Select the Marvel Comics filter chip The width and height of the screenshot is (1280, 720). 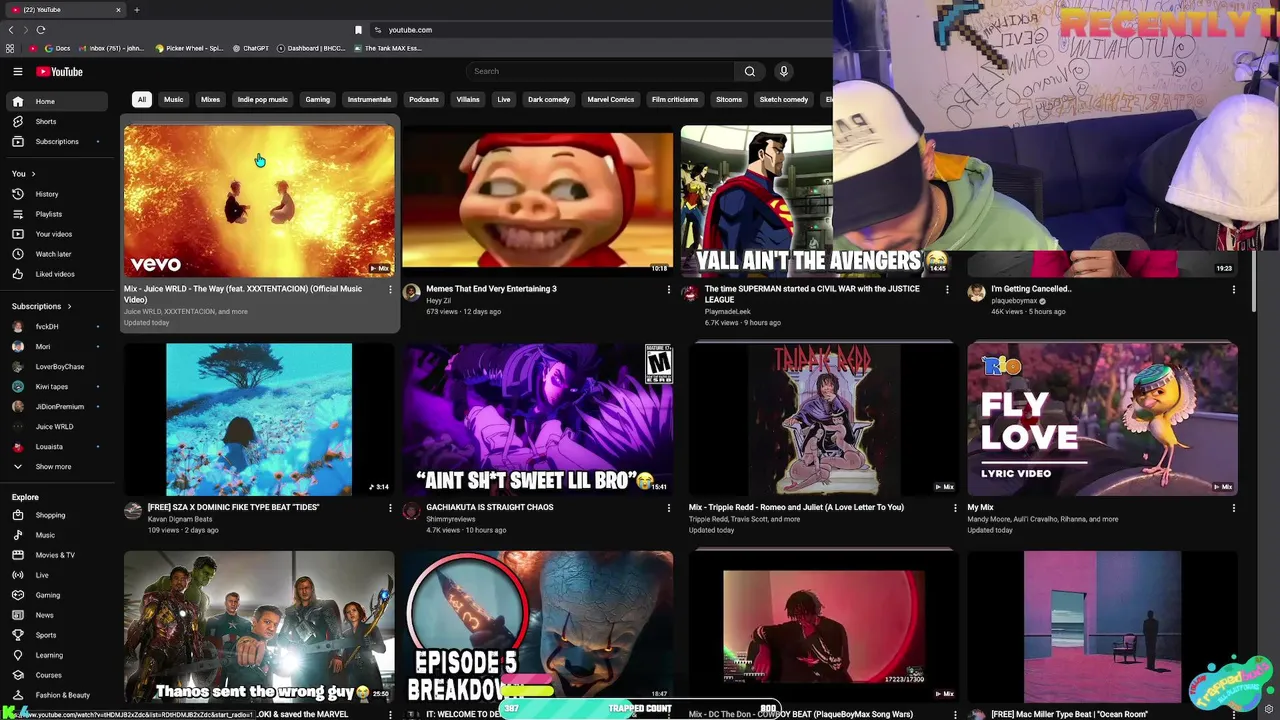coord(610,99)
